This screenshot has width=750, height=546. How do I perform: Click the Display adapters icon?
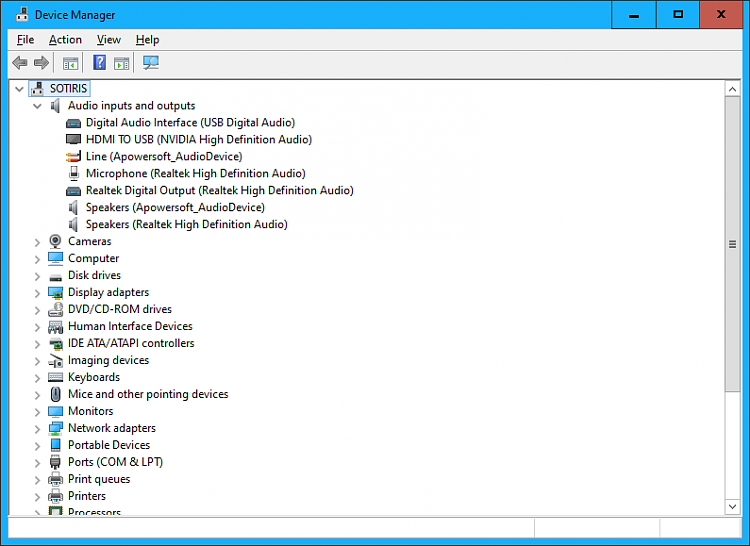pos(55,293)
